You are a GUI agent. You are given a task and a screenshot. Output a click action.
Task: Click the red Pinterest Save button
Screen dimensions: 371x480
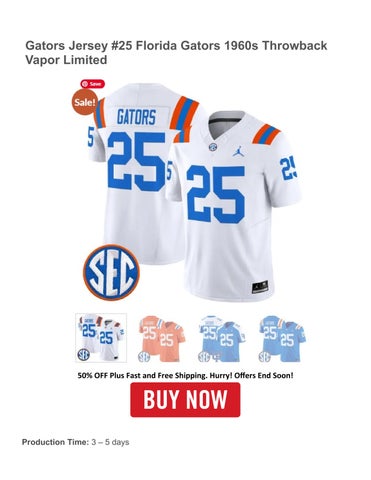click(93, 84)
